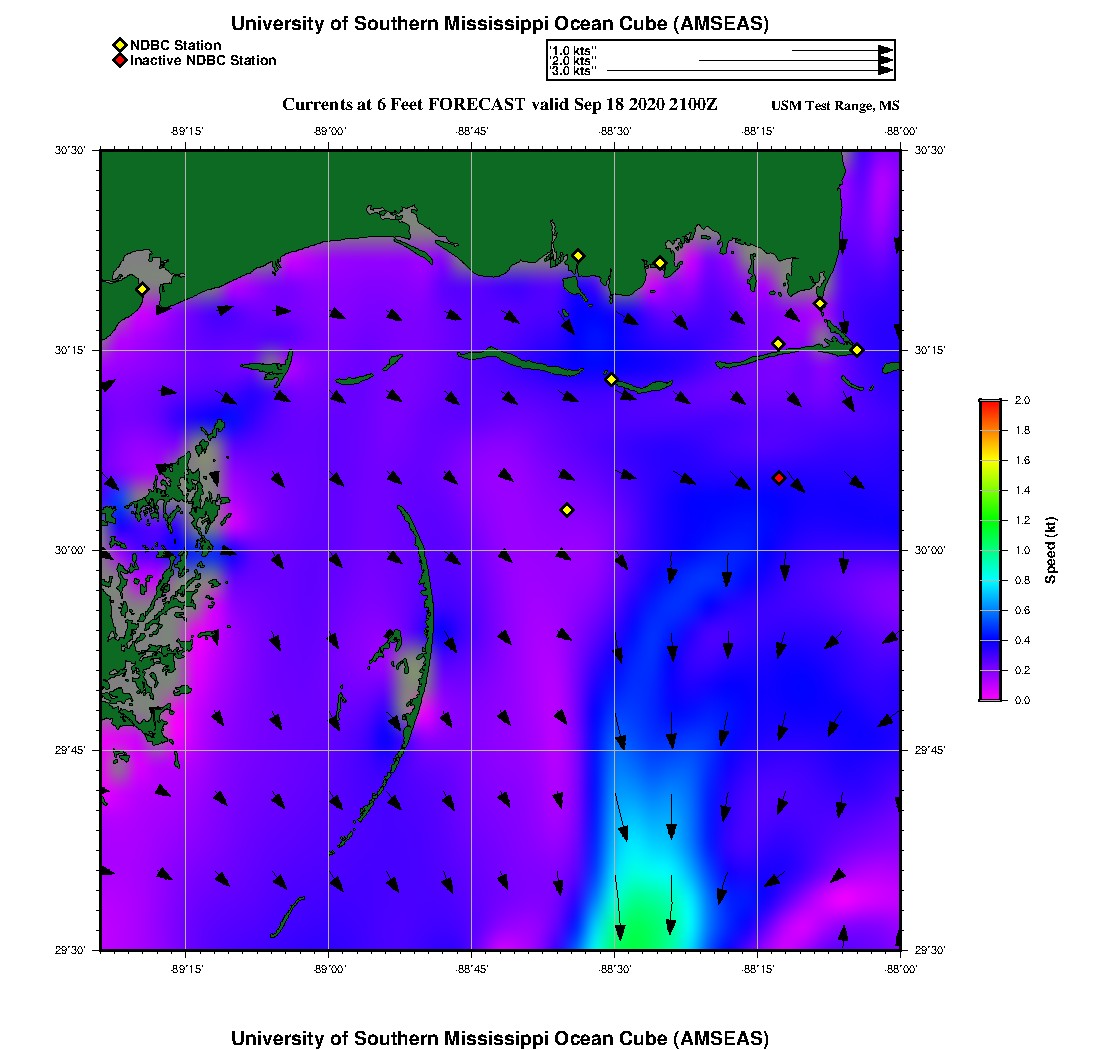Select the yellow station marker on the barrier island at 88°30'
The image size is (1100, 1050).
point(611,379)
